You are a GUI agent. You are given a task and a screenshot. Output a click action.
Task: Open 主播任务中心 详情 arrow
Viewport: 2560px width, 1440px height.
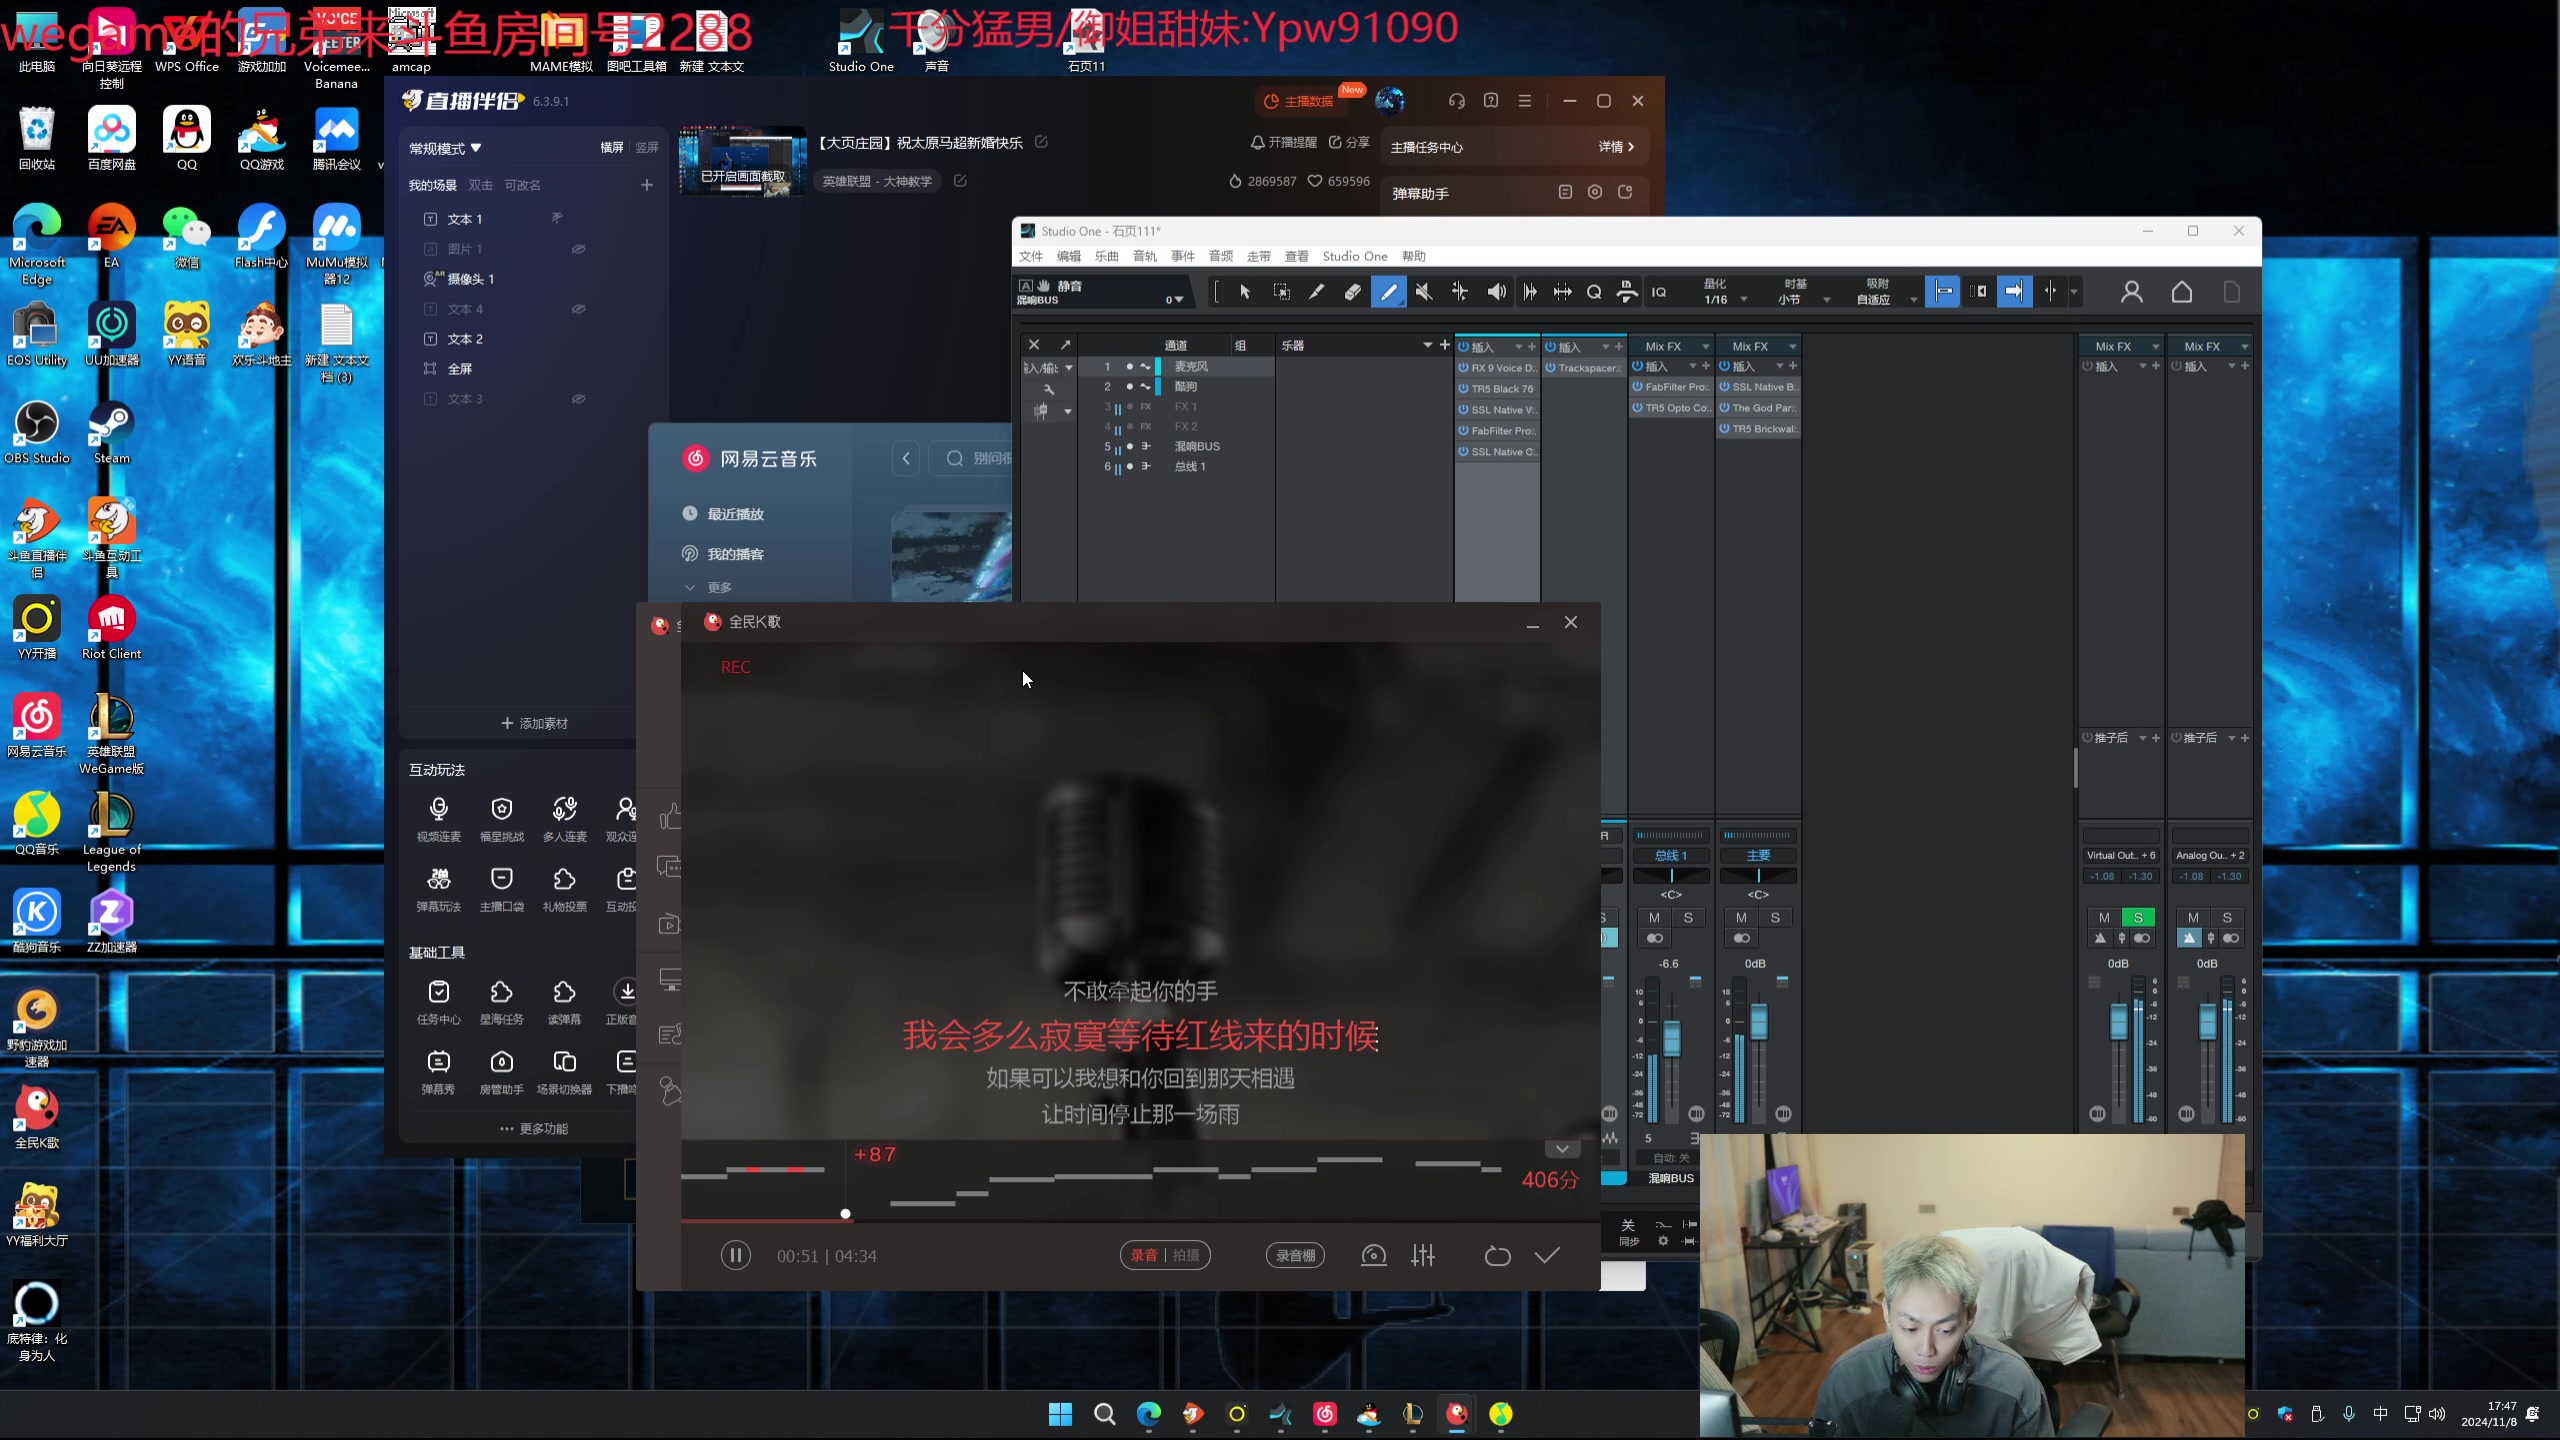point(1617,147)
